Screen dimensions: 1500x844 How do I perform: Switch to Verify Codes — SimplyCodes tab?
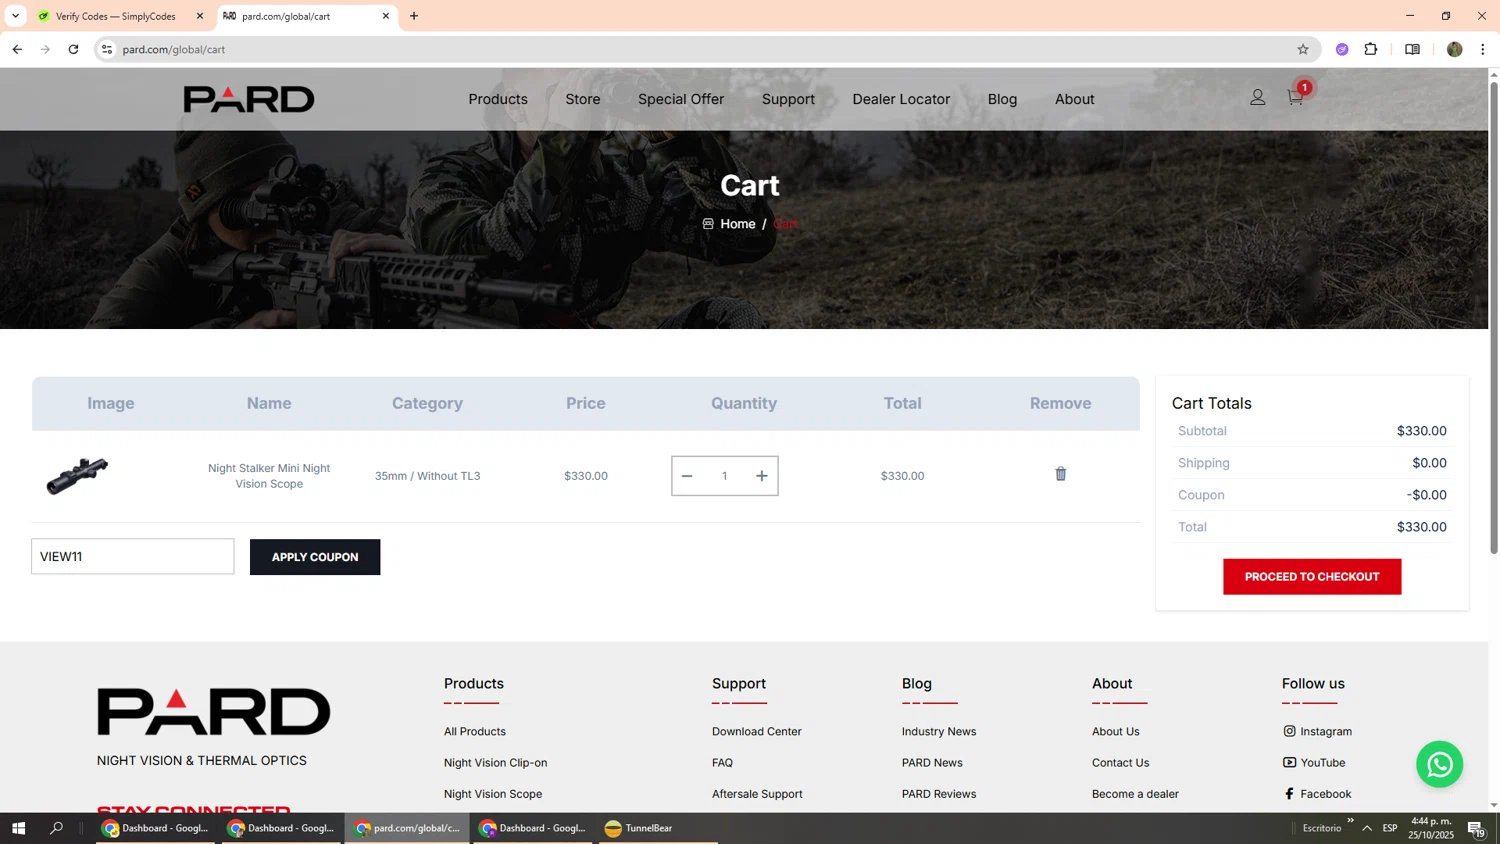pyautogui.click(x=115, y=16)
